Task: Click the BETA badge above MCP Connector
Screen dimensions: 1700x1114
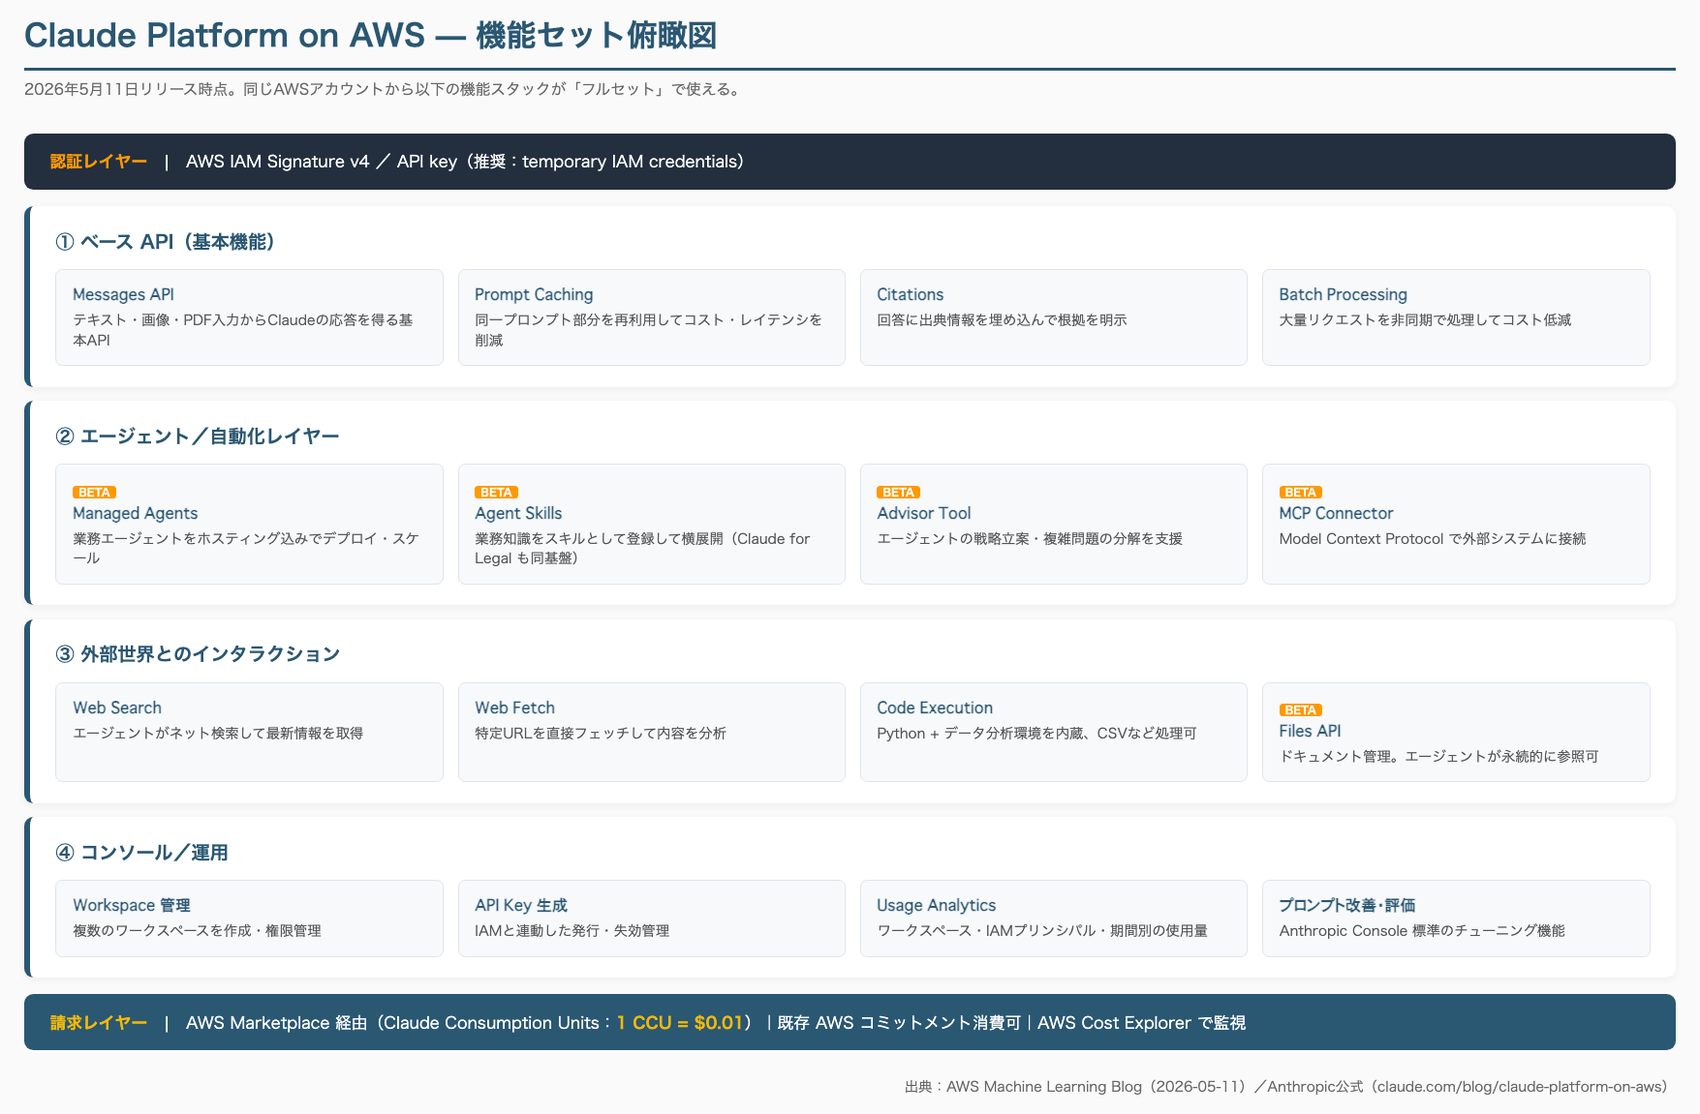Action: click(x=1300, y=492)
